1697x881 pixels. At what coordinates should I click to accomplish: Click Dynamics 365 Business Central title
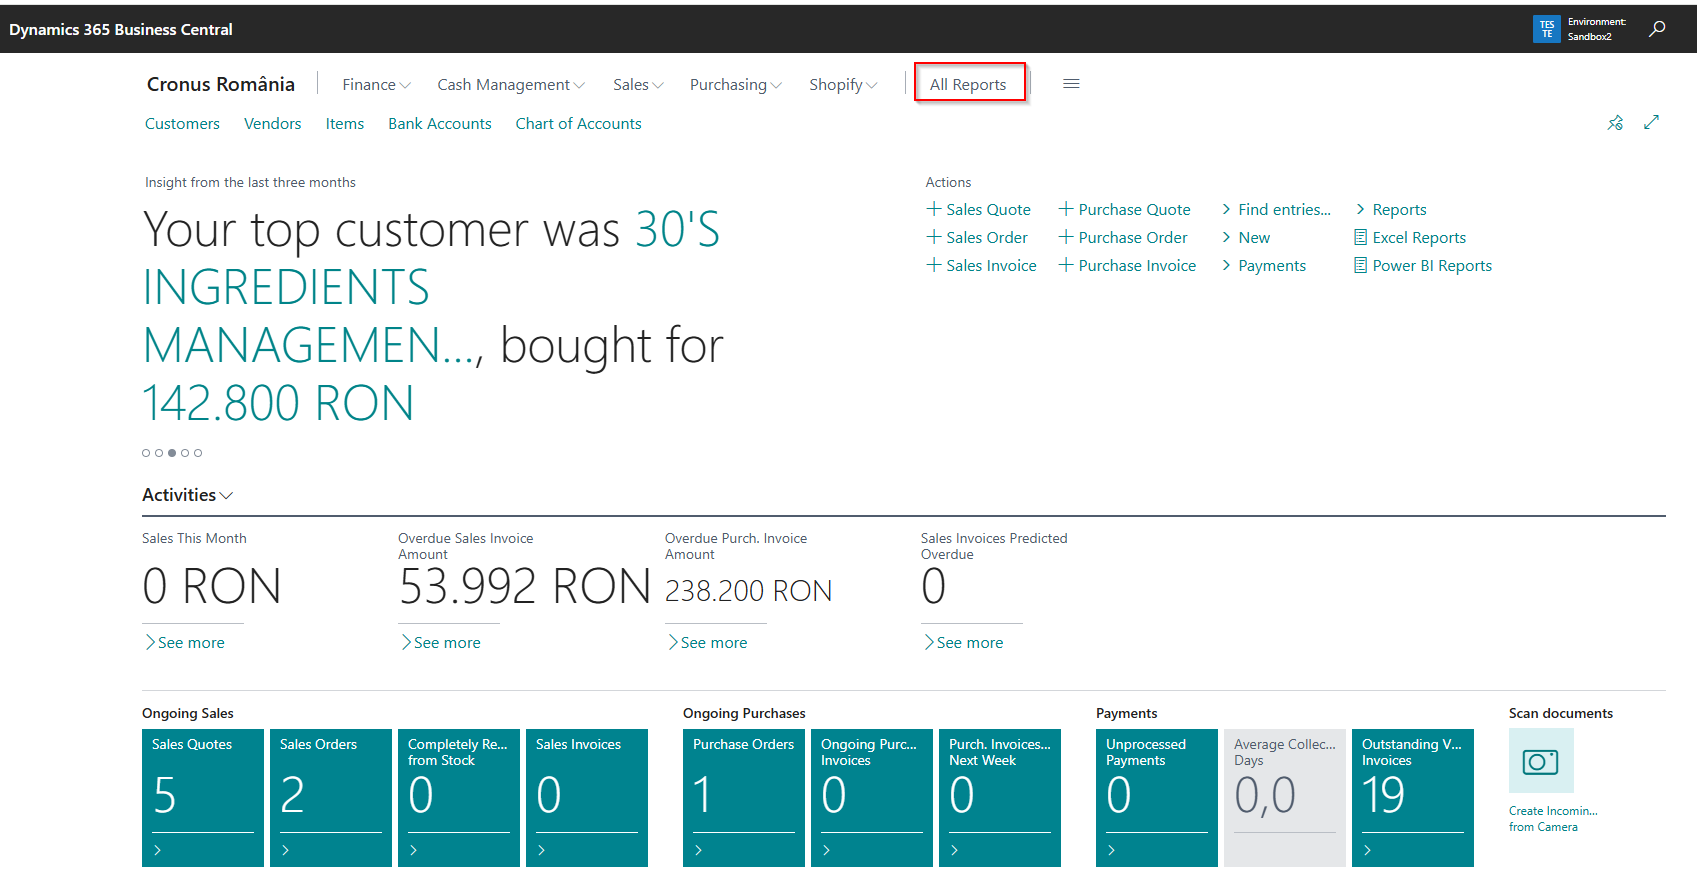[x=121, y=29]
